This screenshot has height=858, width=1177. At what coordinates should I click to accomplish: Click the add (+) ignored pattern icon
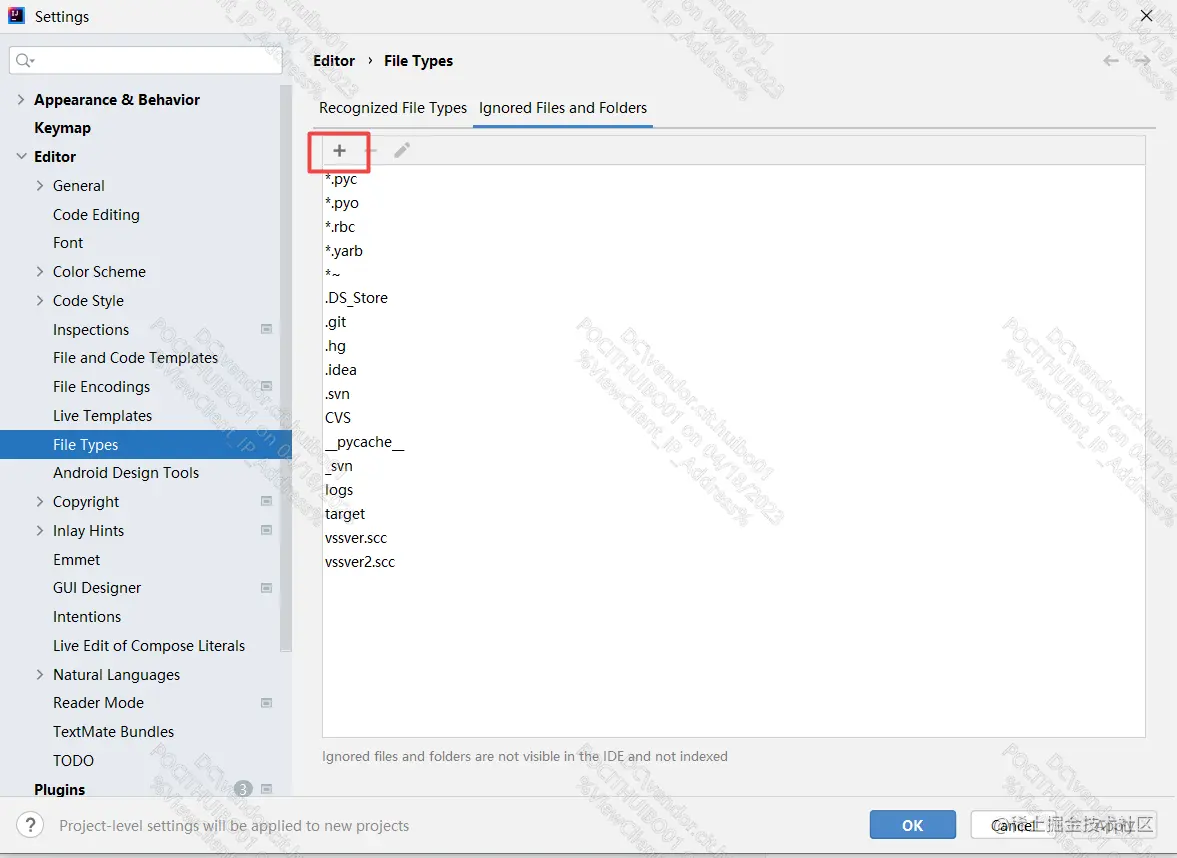click(x=339, y=150)
